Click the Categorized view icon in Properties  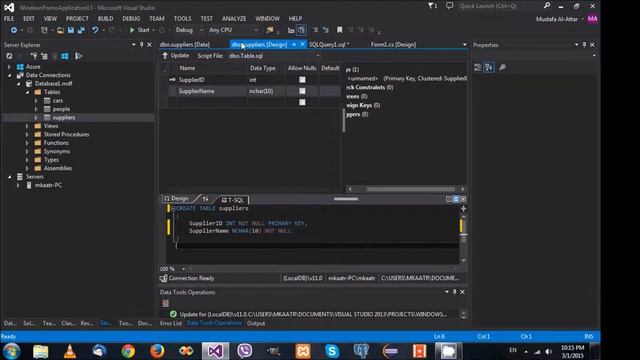point(478,67)
